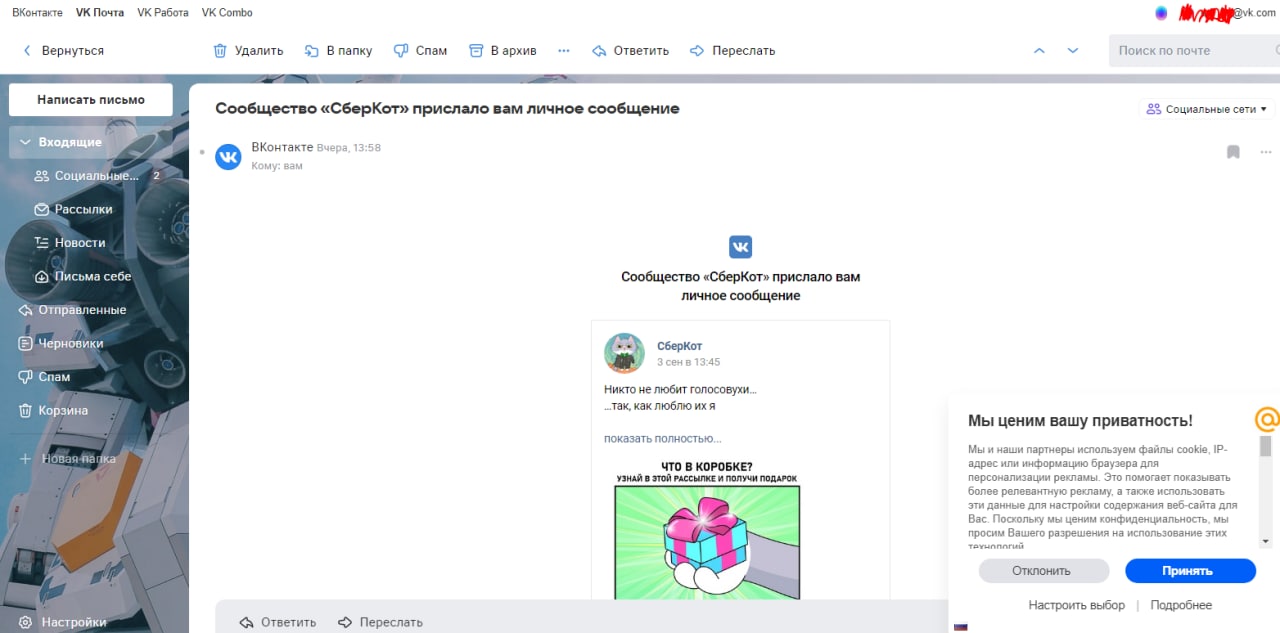Screen dimensions: 1280x633
Task: Open Социальные сети subfolder in sidebar
Action: (x=98, y=176)
